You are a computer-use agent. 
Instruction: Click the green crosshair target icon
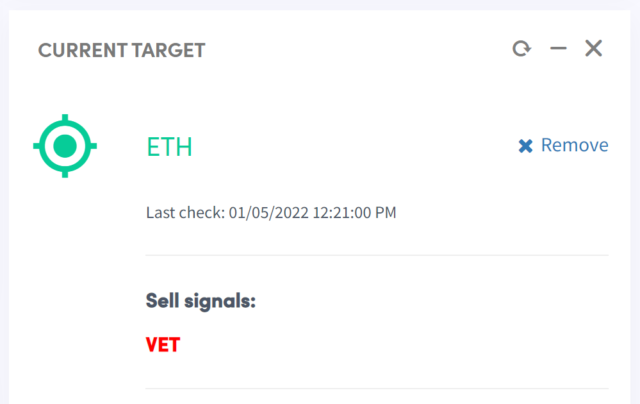click(65, 146)
